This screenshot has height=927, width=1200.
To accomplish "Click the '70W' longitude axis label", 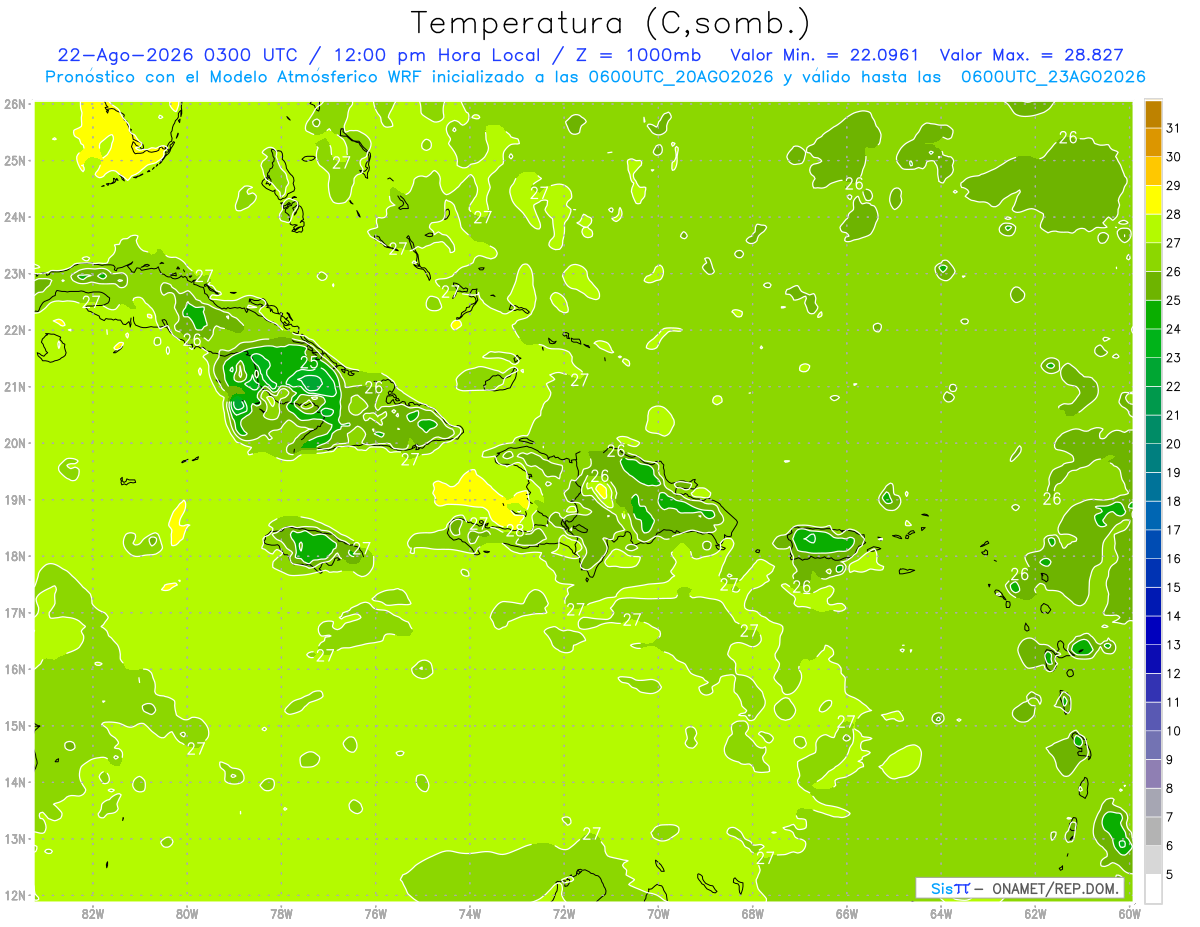I will (658, 914).
